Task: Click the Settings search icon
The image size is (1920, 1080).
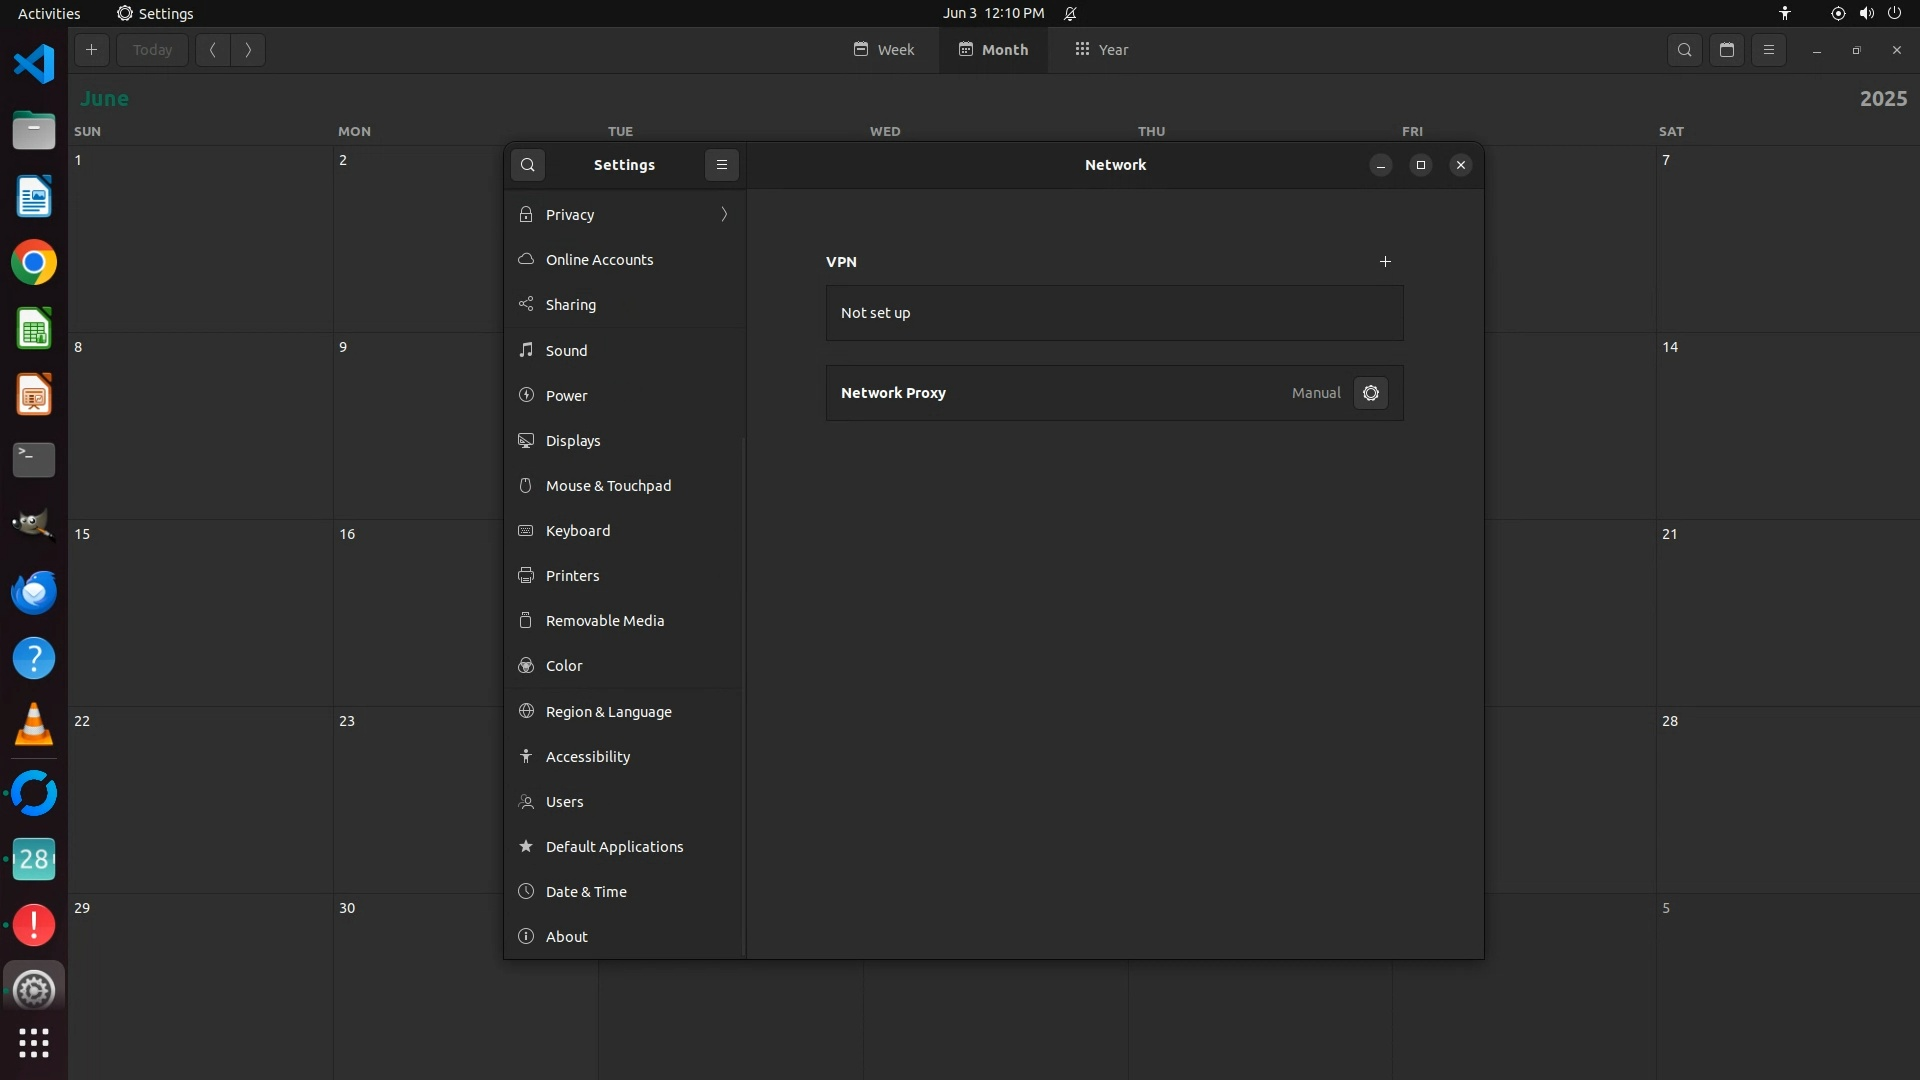Action: [x=528, y=165]
